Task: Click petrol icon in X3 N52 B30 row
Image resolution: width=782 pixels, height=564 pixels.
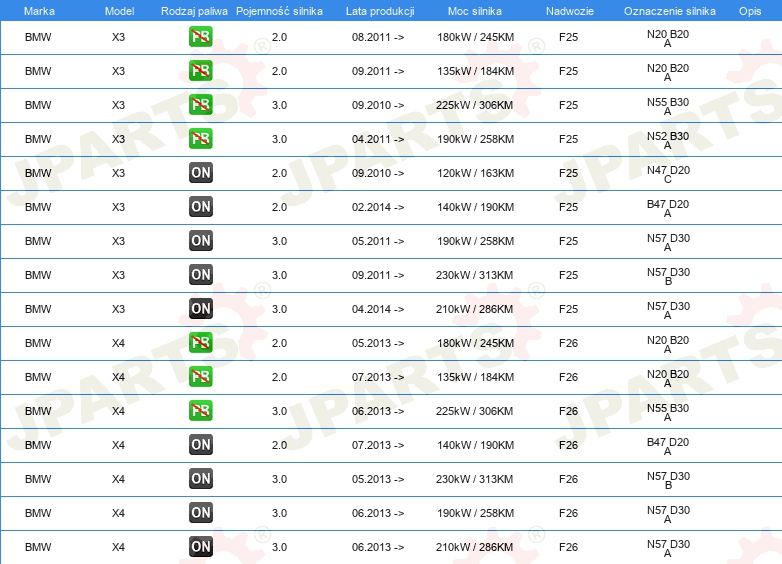Action: coord(200,139)
